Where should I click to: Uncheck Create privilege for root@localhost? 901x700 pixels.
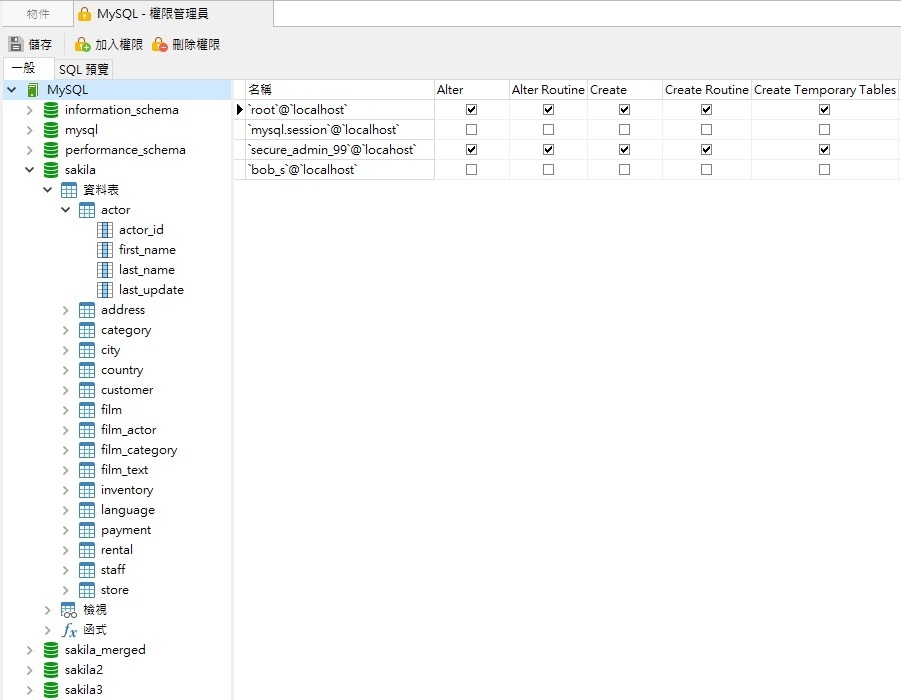pos(625,110)
